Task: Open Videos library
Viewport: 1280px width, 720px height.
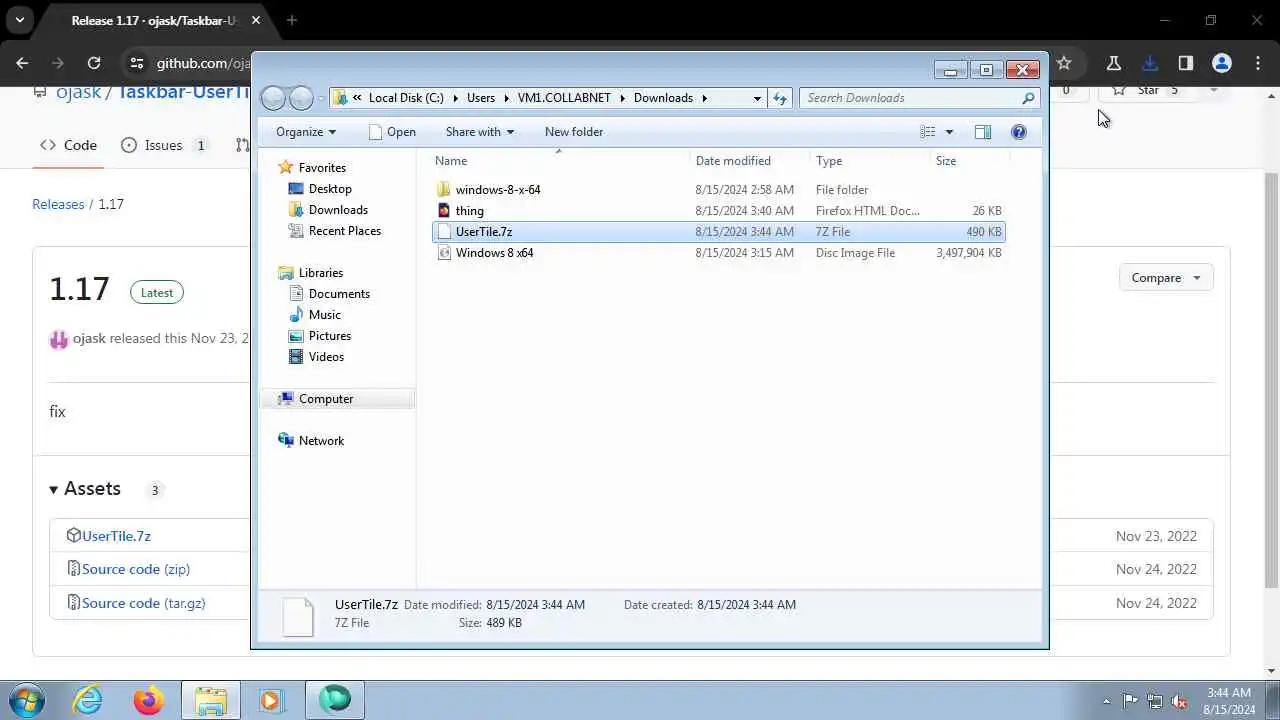Action: pos(326,357)
